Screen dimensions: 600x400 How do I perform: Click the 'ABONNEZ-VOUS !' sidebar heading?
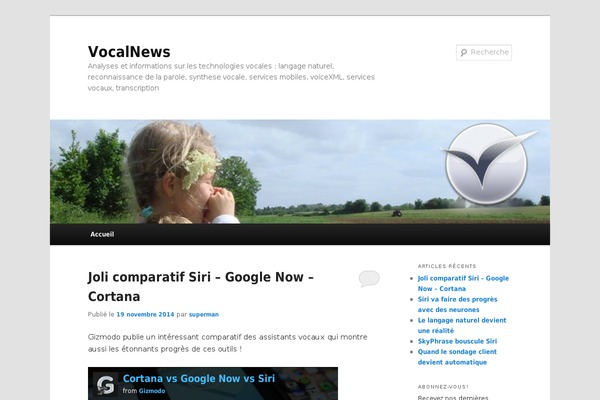tap(443, 387)
